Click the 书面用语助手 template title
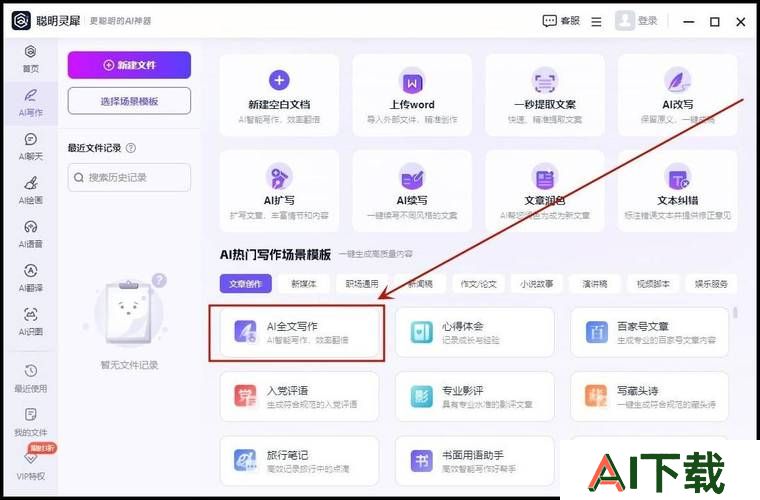 (x=473, y=455)
